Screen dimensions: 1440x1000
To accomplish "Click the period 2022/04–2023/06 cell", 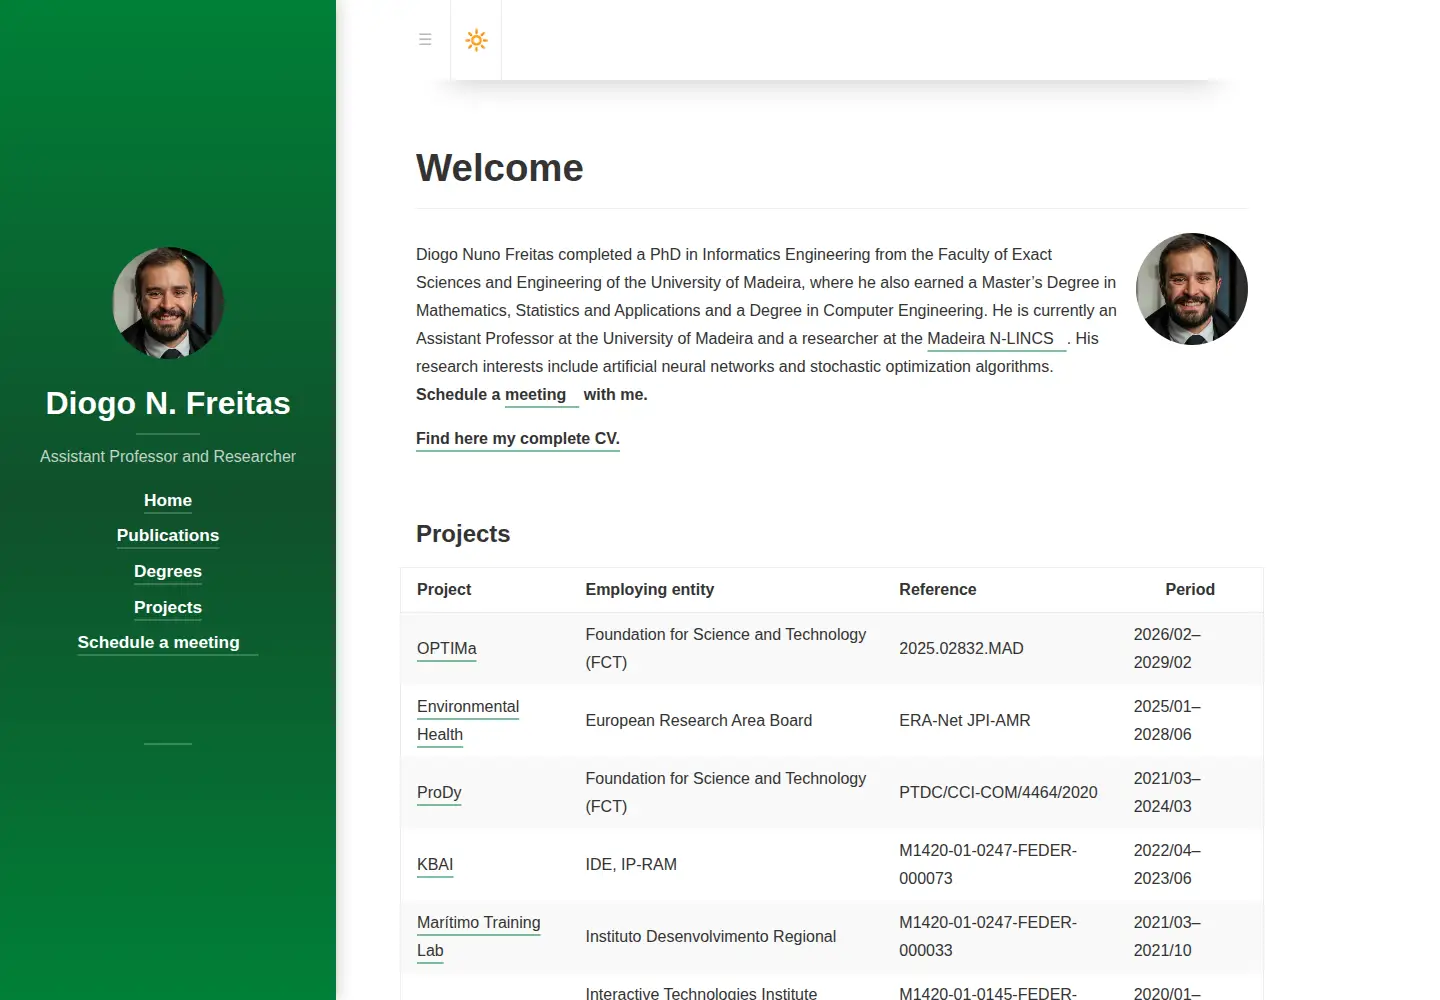I will 1167,864.
